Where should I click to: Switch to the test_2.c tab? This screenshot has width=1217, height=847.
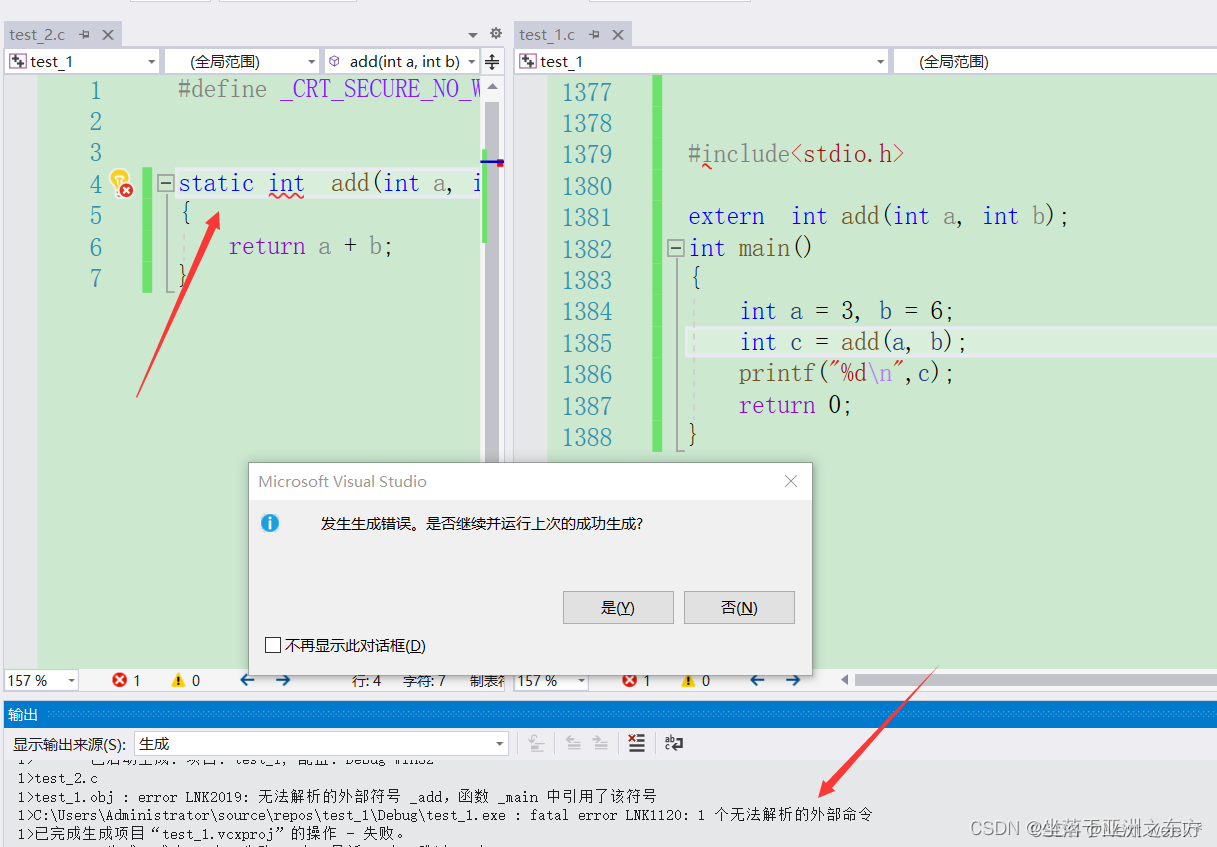pyautogui.click(x=38, y=33)
